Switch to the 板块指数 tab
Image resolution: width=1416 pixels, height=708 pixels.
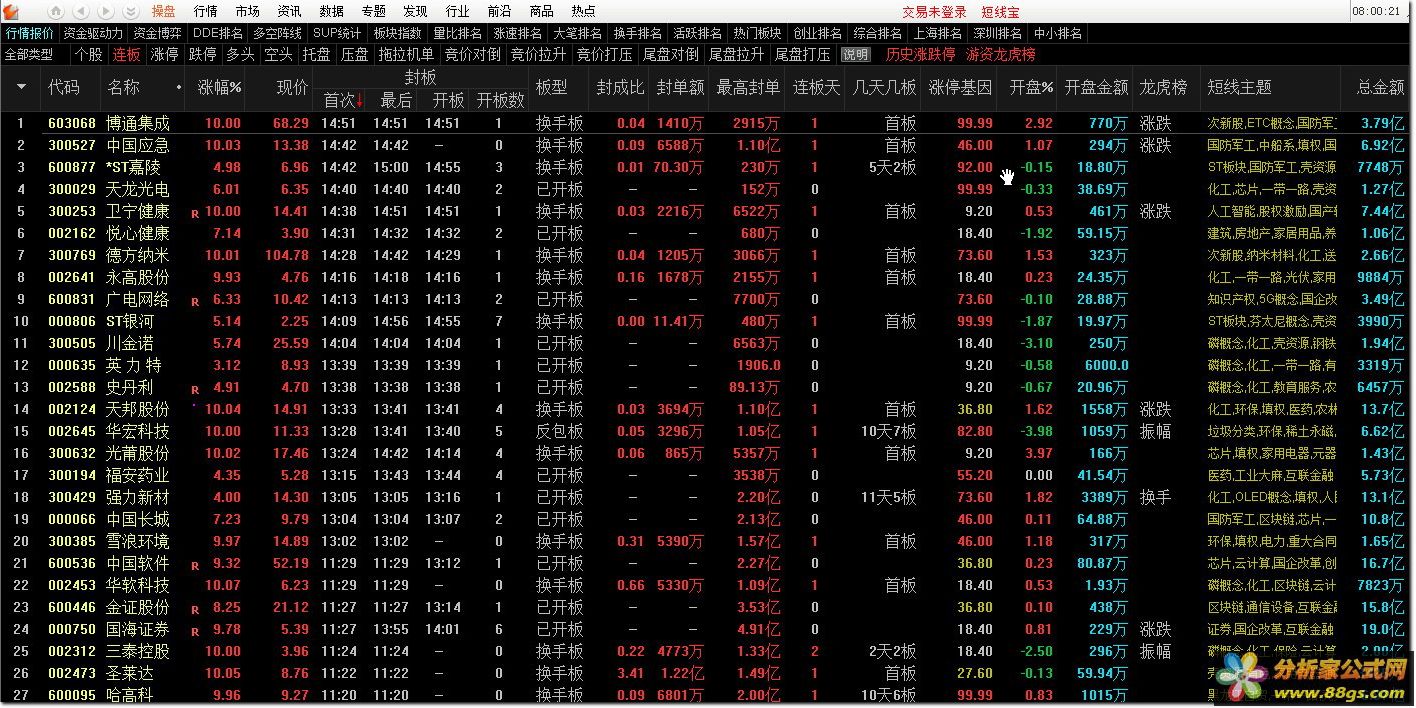coord(398,33)
